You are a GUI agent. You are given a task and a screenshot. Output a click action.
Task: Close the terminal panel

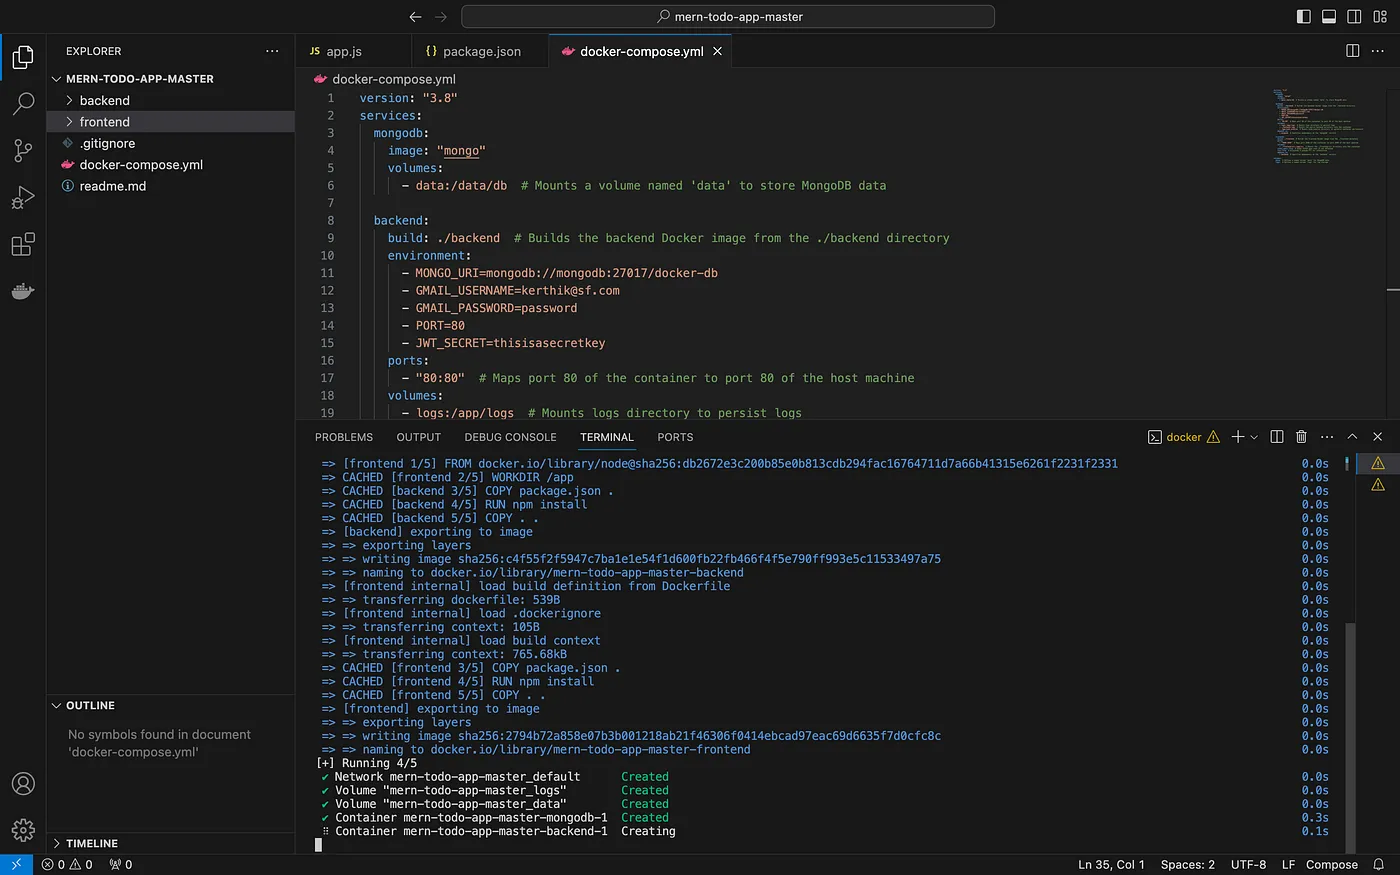[x=1377, y=437]
